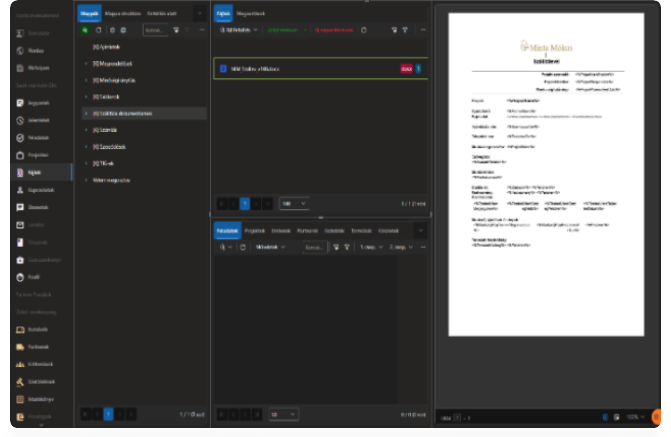Open the Új feltöltés dropdown
The height and width of the screenshot is (437, 671).
pos(239,30)
